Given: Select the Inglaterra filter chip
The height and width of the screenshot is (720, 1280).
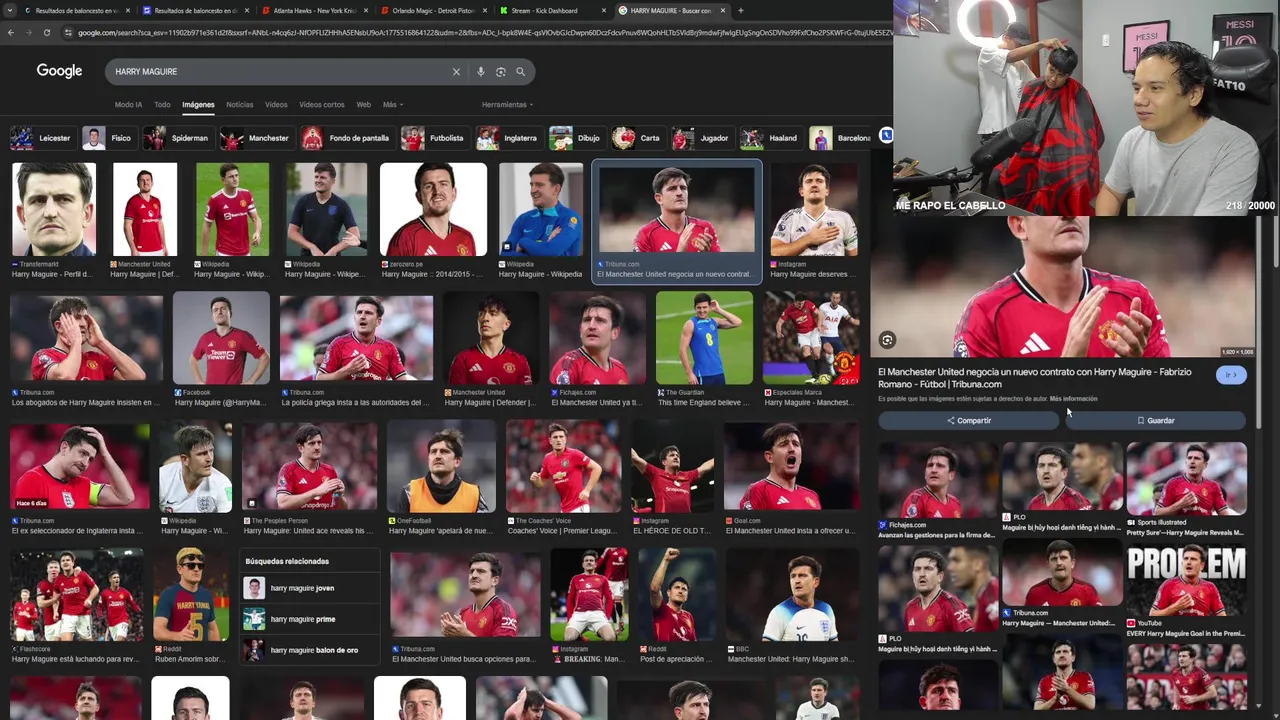Looking at the screenshot, I should [508, 138].
